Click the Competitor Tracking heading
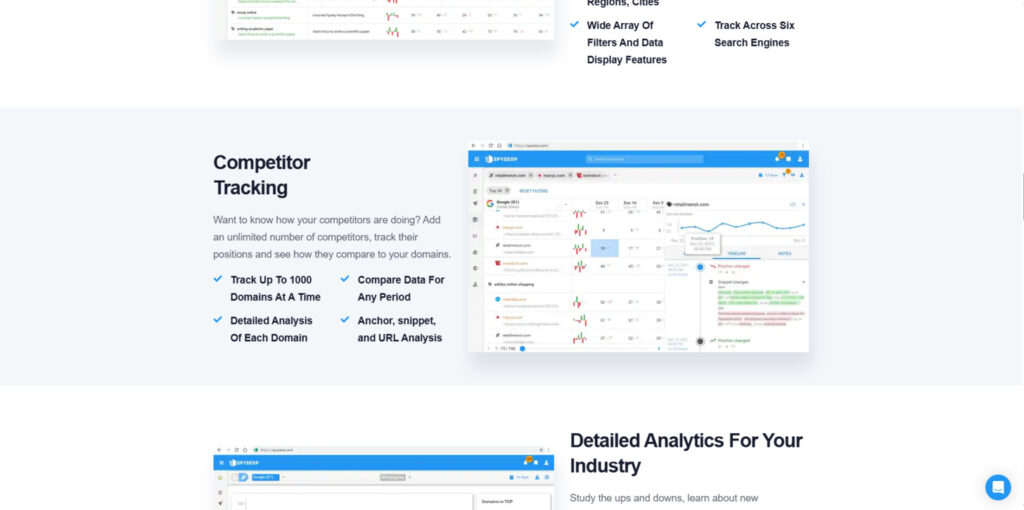1024x510 pixels. click(262, 175)
